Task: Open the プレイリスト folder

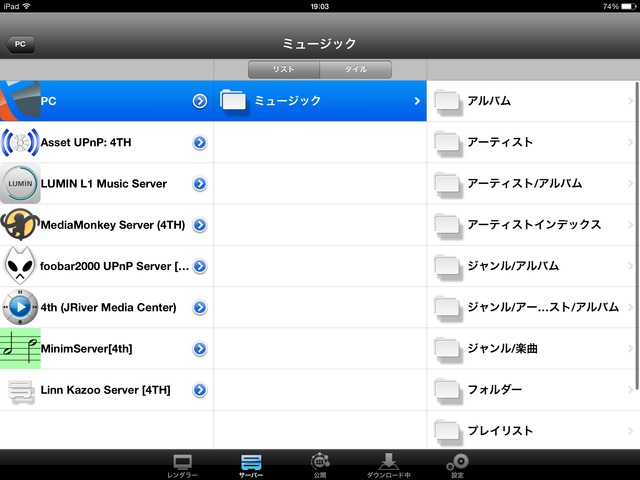Action: point(500,430)
